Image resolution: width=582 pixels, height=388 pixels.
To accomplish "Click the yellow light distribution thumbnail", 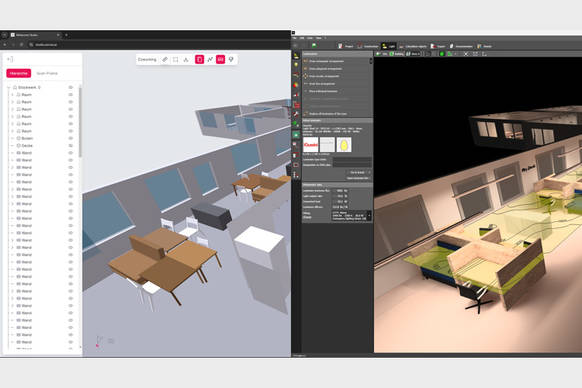I will click(344, 144).
